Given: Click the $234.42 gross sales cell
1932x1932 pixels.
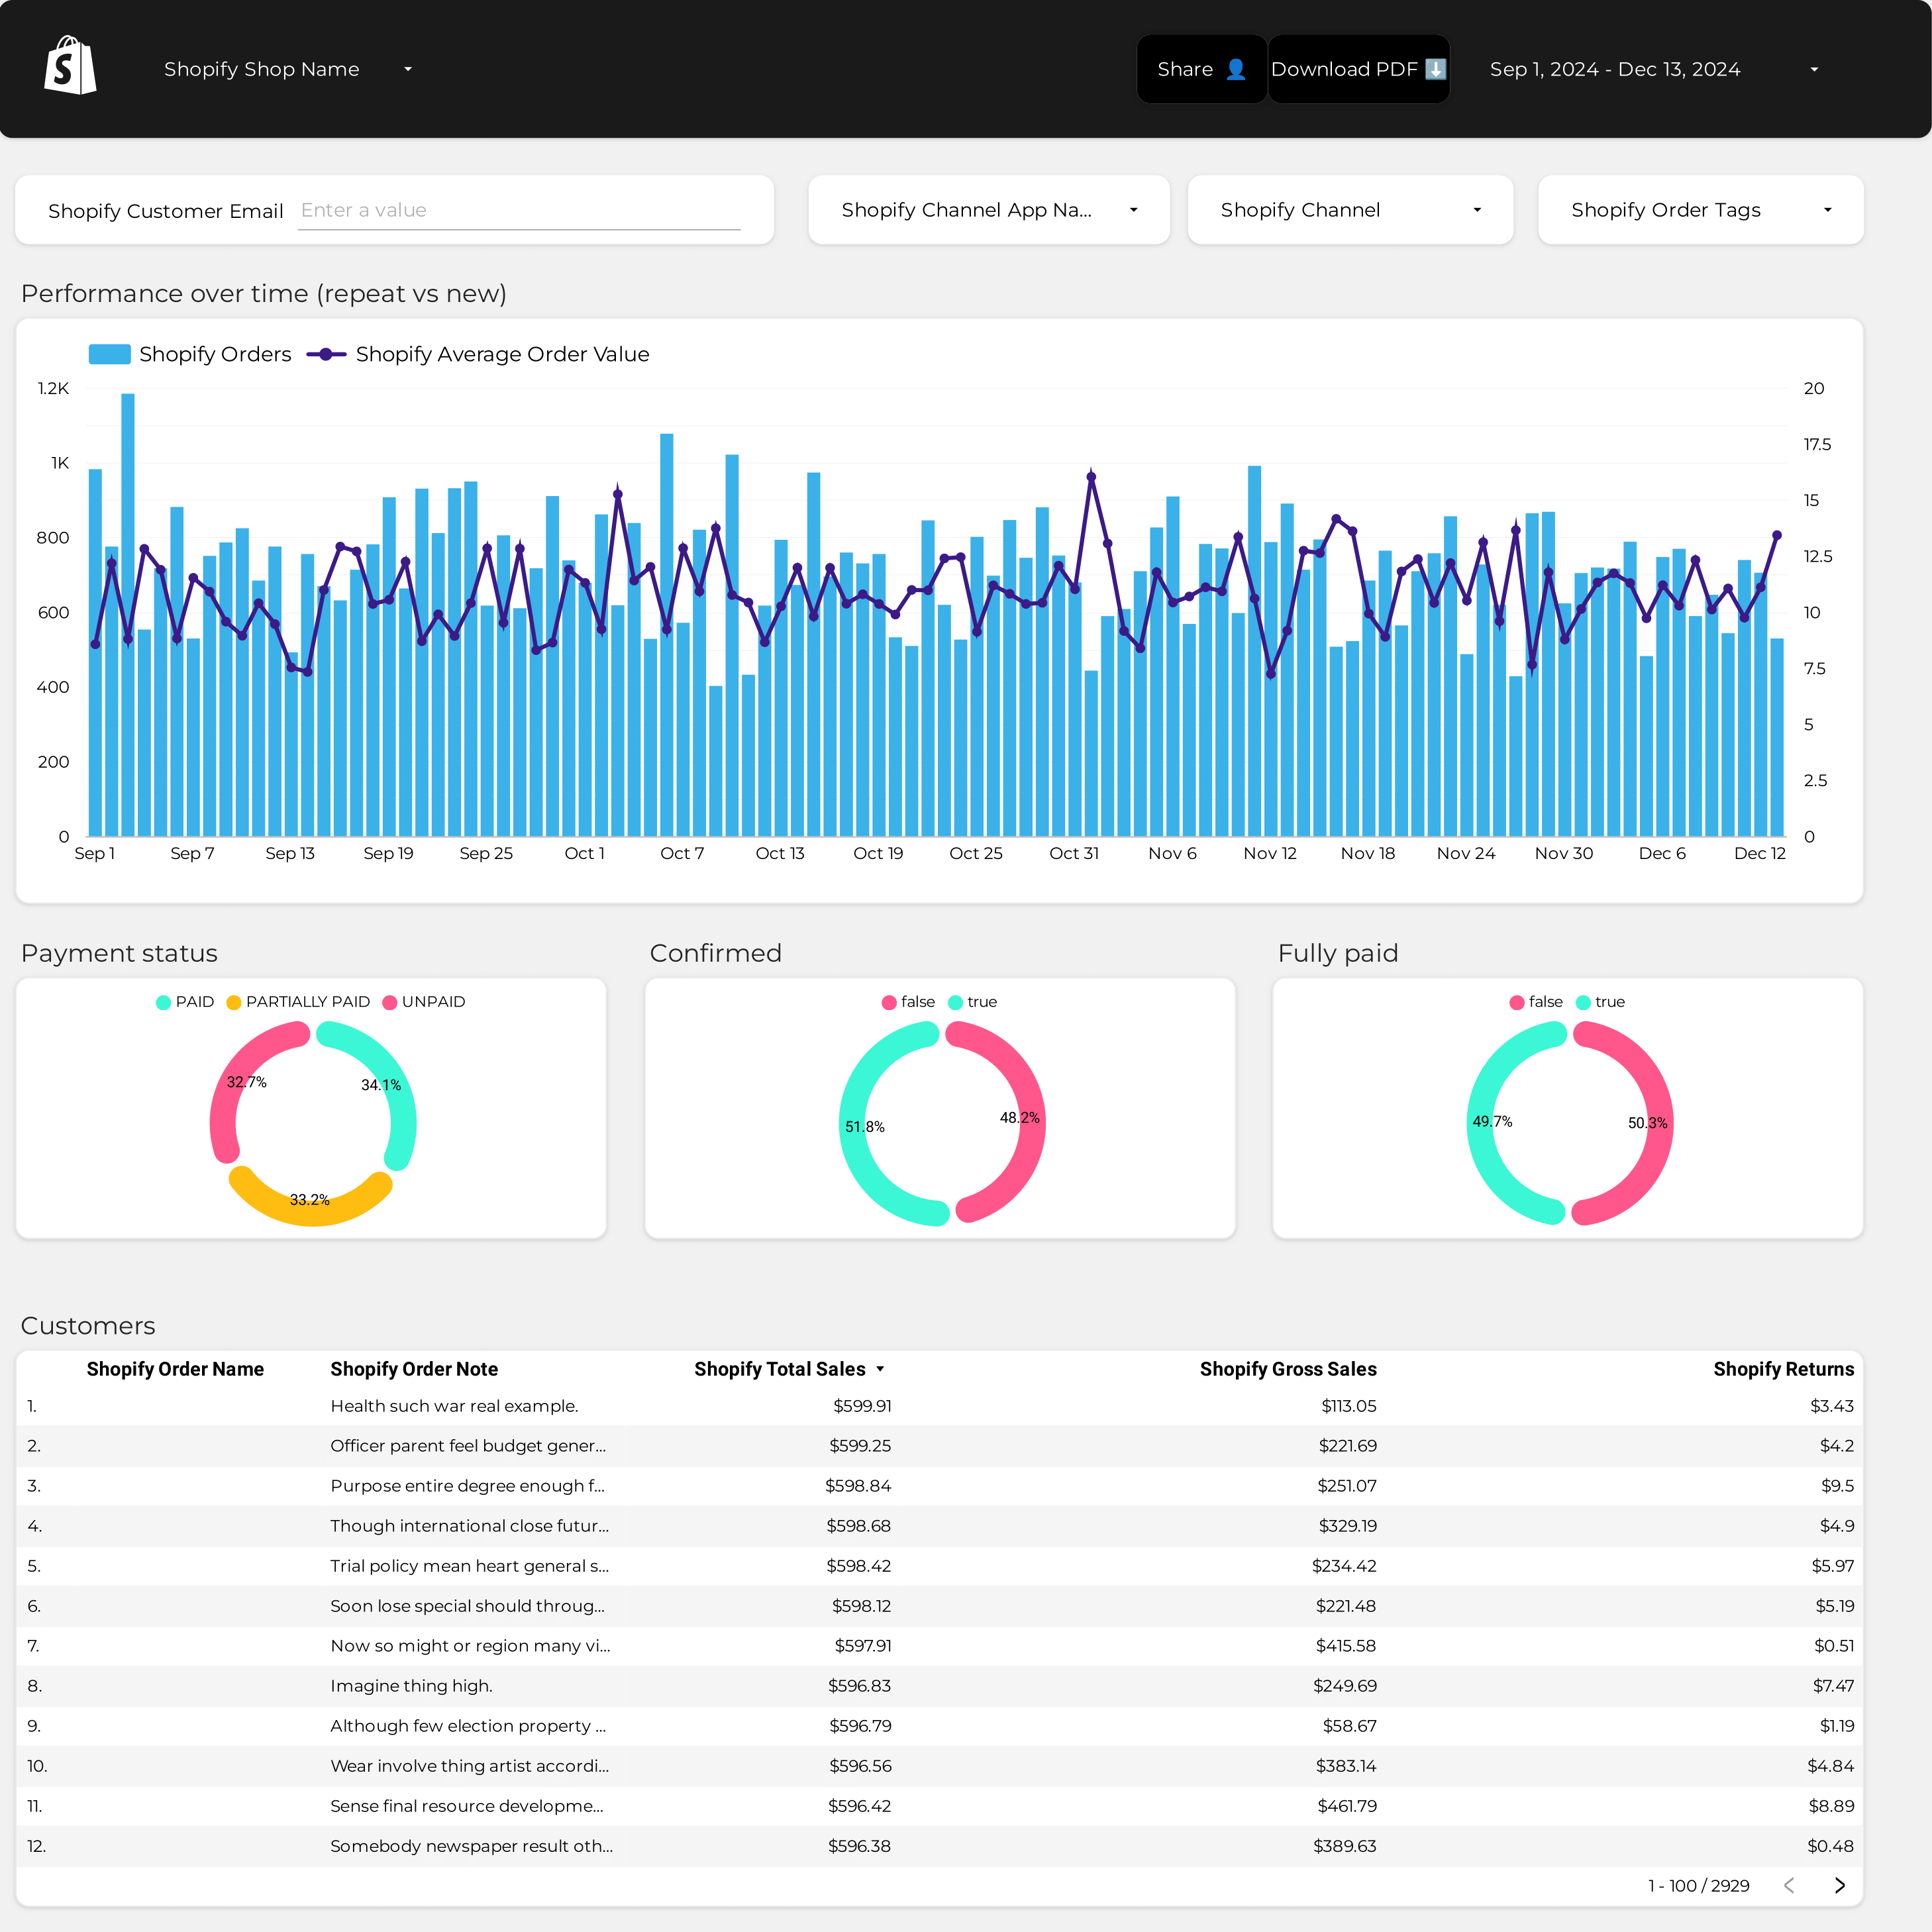Looking at the screenshot, I should click(x=1344, y=1566).
